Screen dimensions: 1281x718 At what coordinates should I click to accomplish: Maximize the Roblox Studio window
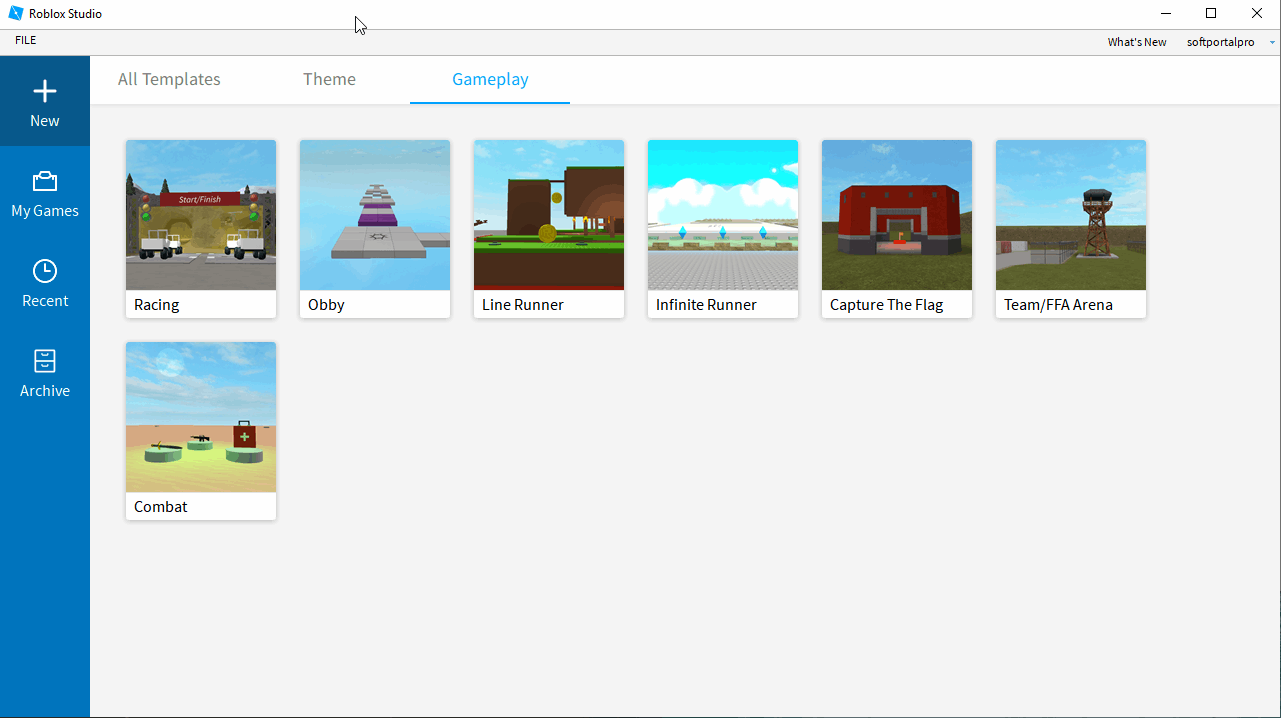point(1211,14)
